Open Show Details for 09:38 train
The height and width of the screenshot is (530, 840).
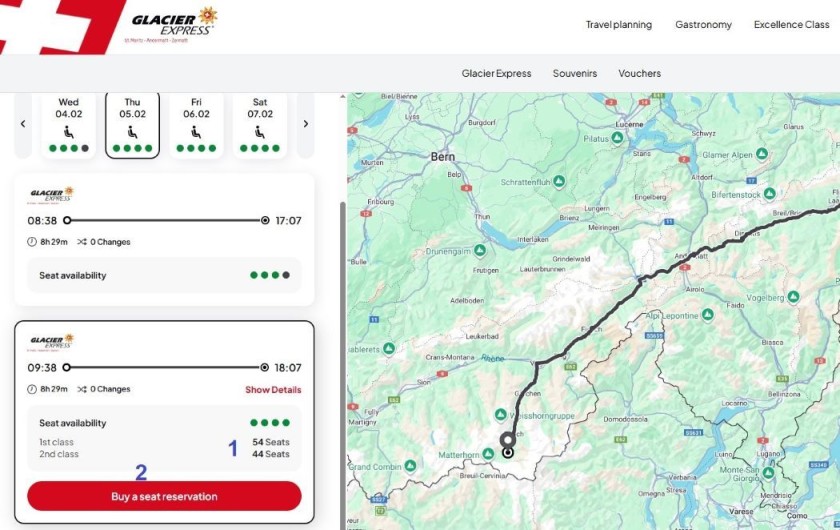tap(273, 390)
